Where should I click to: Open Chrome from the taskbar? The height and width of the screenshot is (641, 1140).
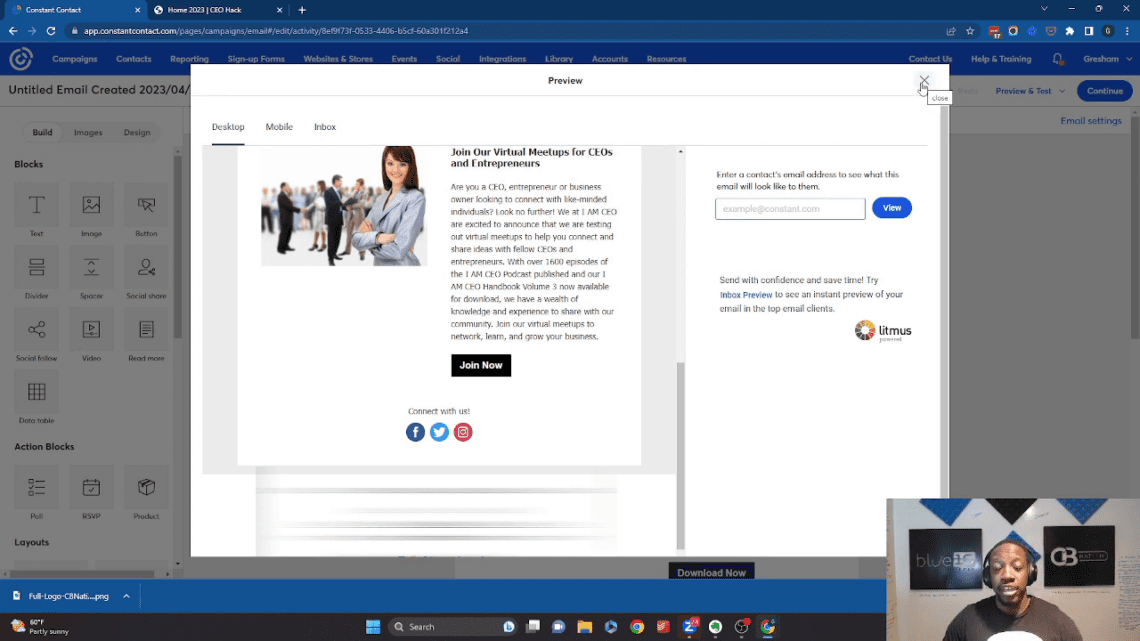point(636,627)
